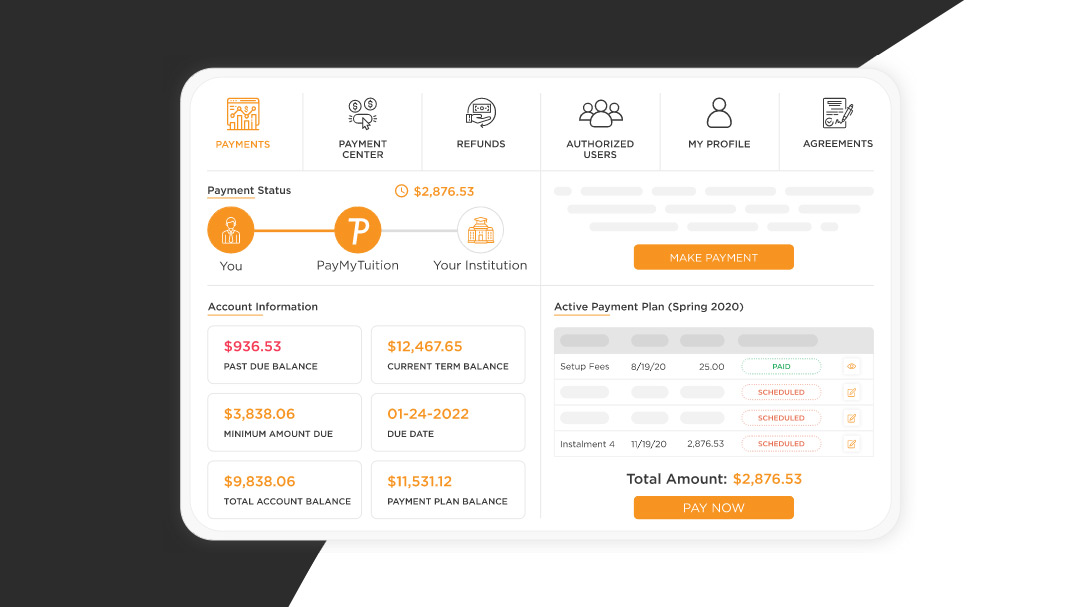This screenshot has width=1079, height=607.
Task: Toggle the PAID status badge on Setup Fees
Action: coord(781,366)
